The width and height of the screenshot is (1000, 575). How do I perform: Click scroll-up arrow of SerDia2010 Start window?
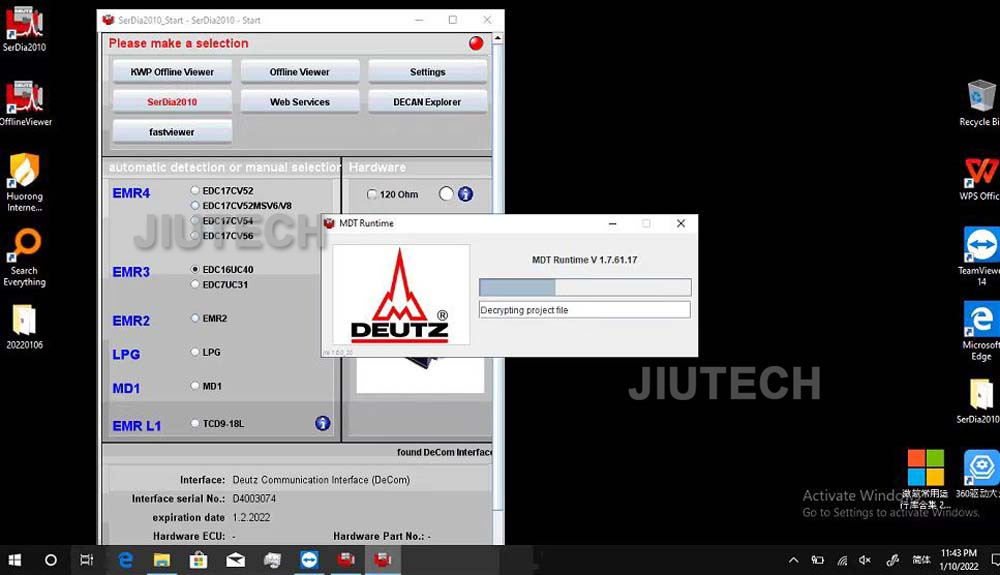pos(497,38)
